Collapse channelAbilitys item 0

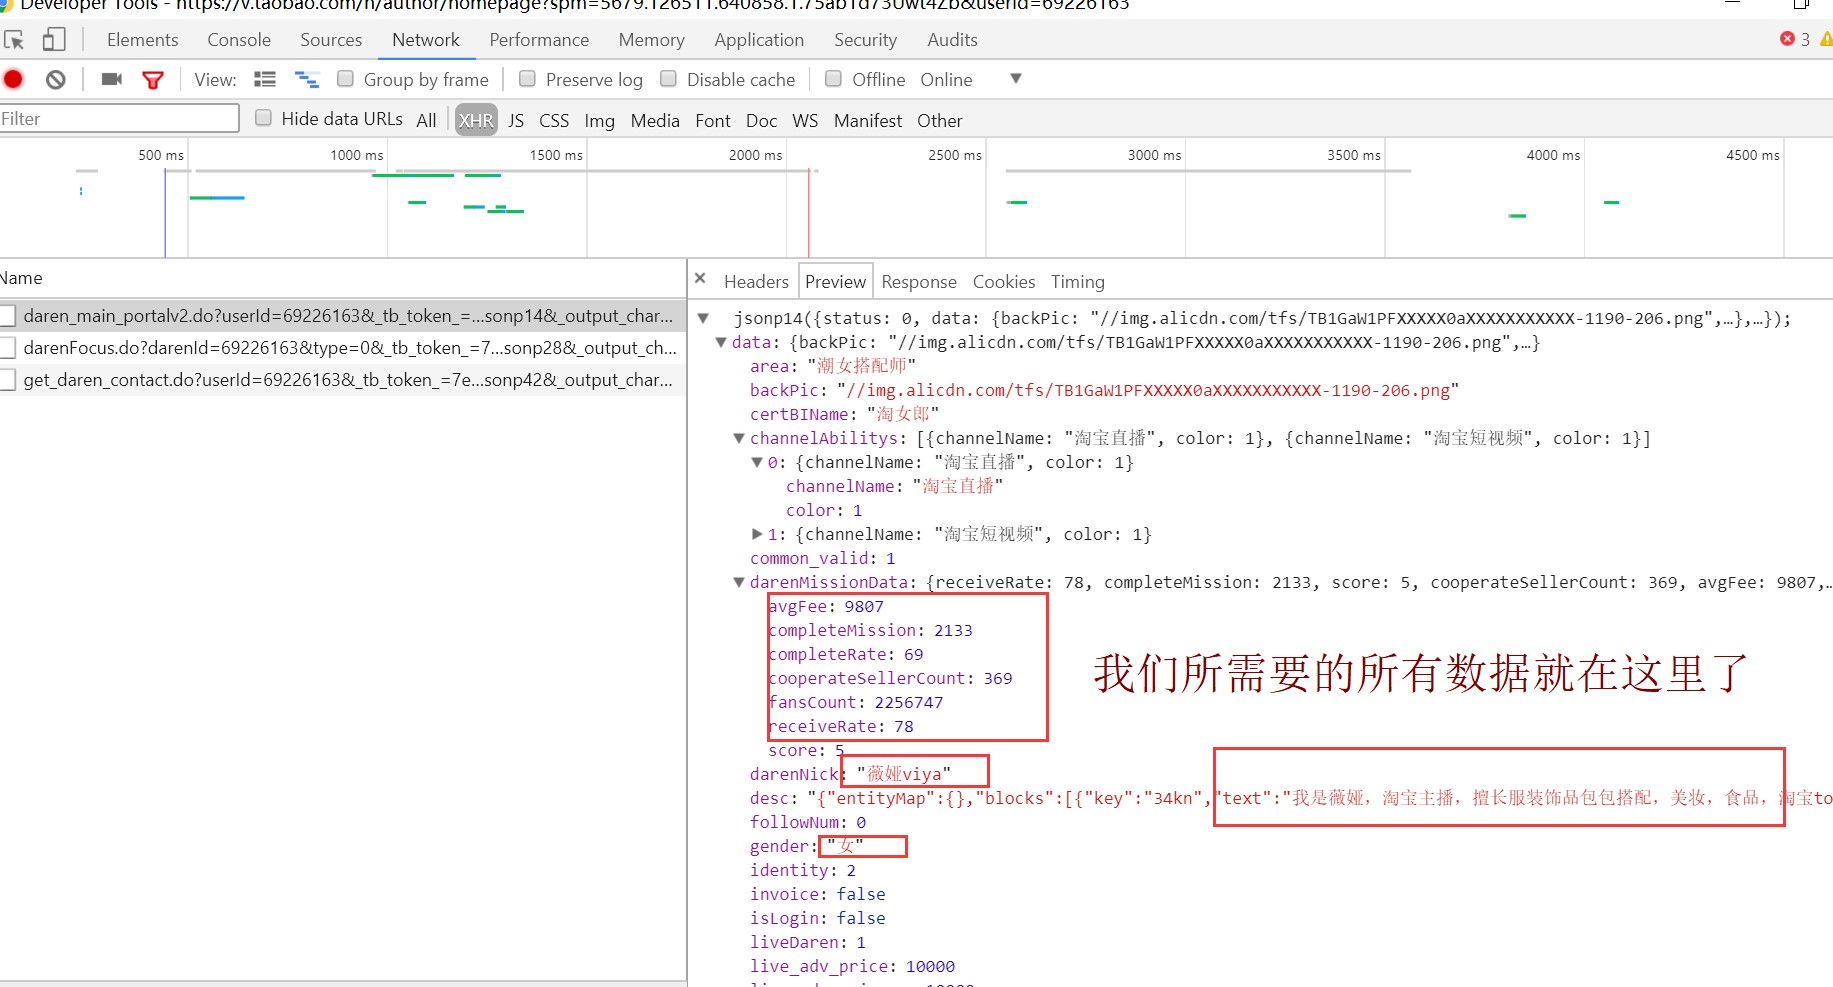pyautogui.click(x=757, y=462)
